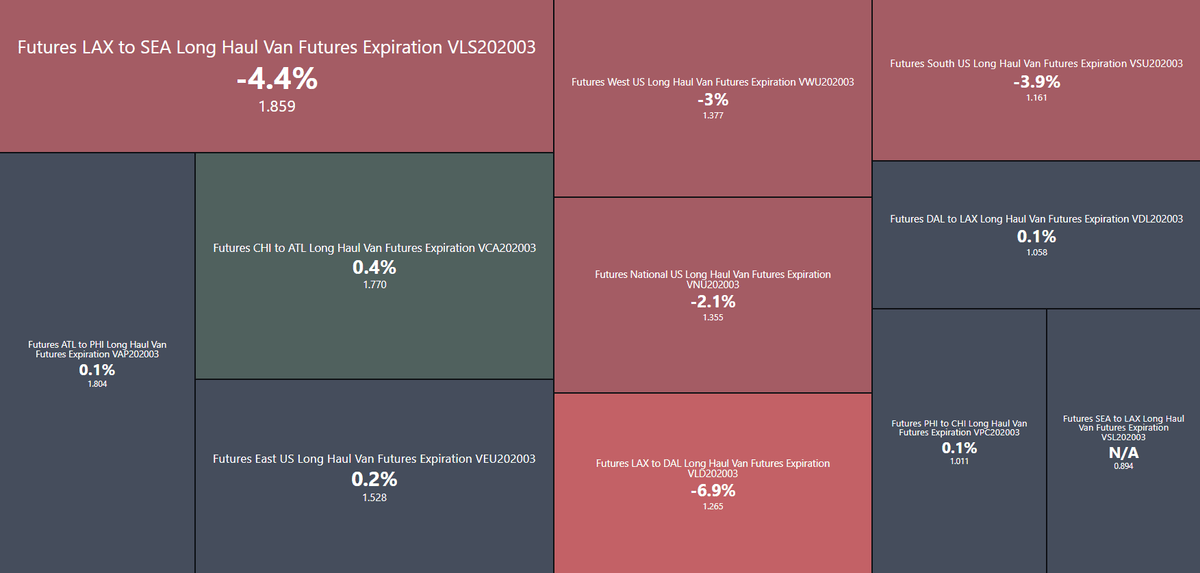Select the 0.4% change on VCA202003
1200x573 pixels.
[x=374, y=268]
